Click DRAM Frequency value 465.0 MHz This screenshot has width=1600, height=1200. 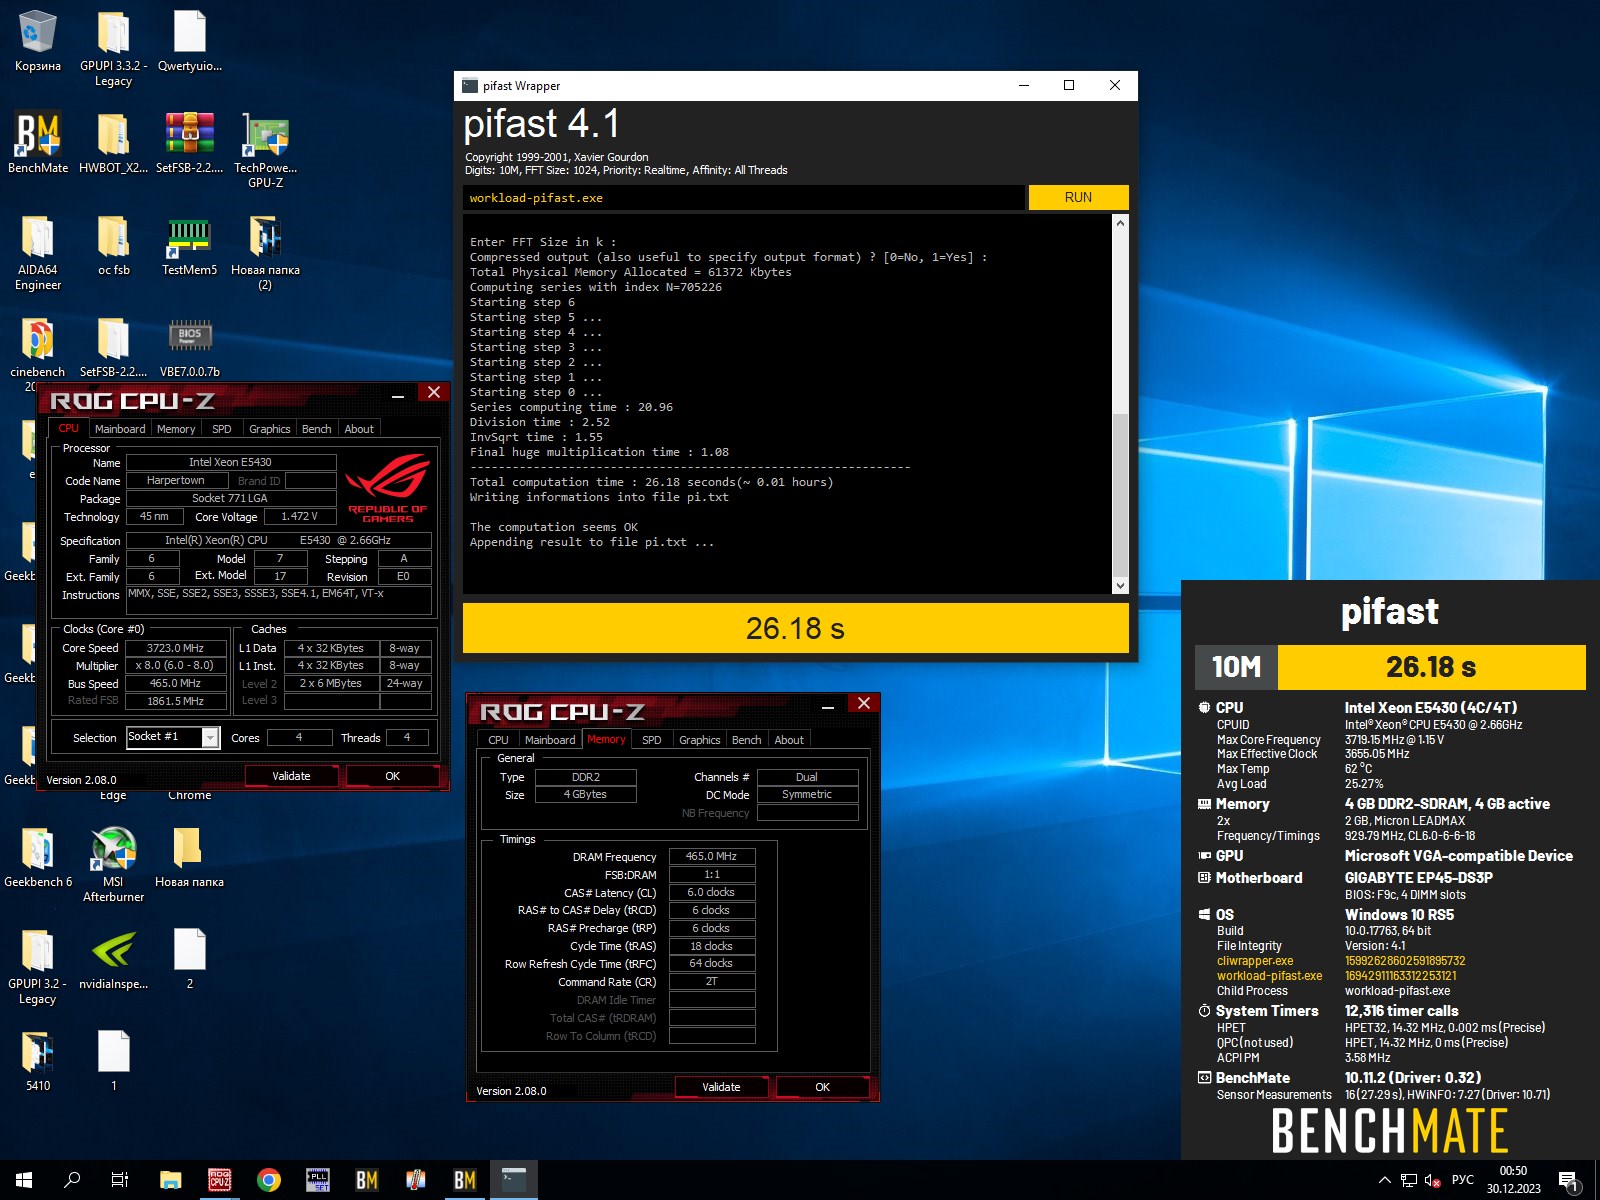[711, 857]
